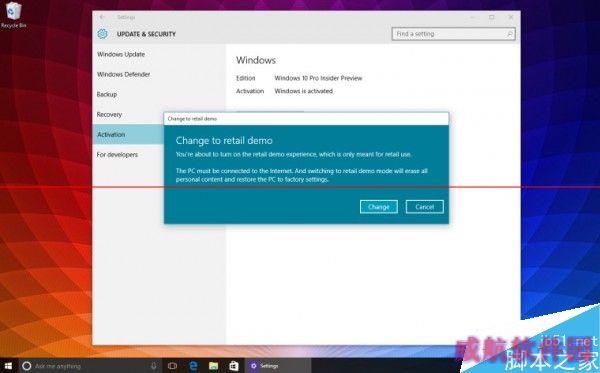
Task: Select the Settings taskbar button
Action: [279, 366]
